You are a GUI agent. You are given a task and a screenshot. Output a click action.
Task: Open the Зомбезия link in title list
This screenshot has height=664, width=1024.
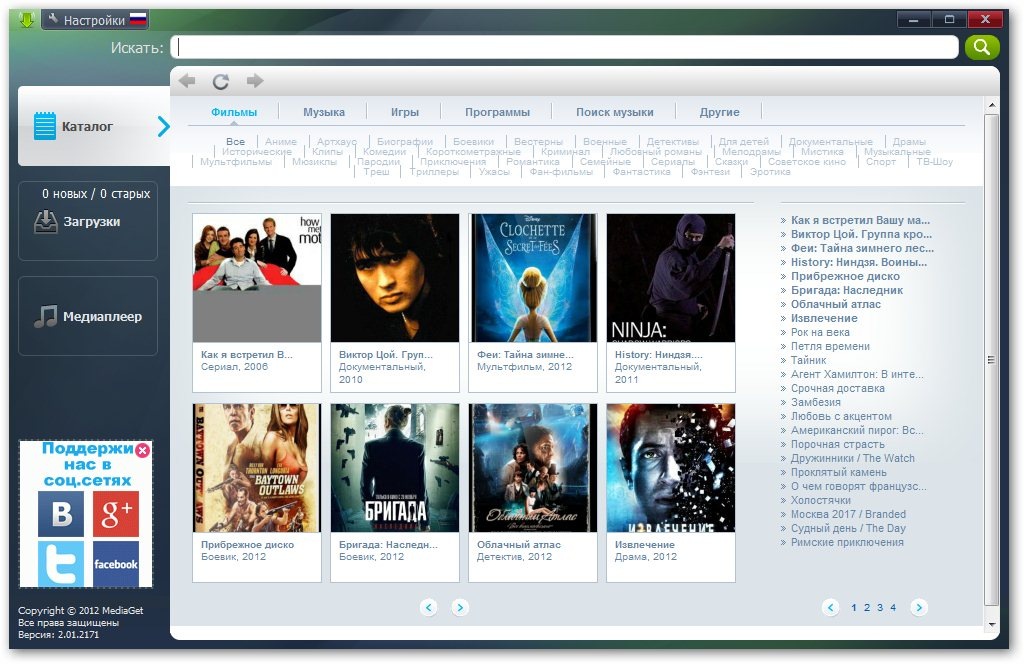pyautogui.click(x=815, y=402)
